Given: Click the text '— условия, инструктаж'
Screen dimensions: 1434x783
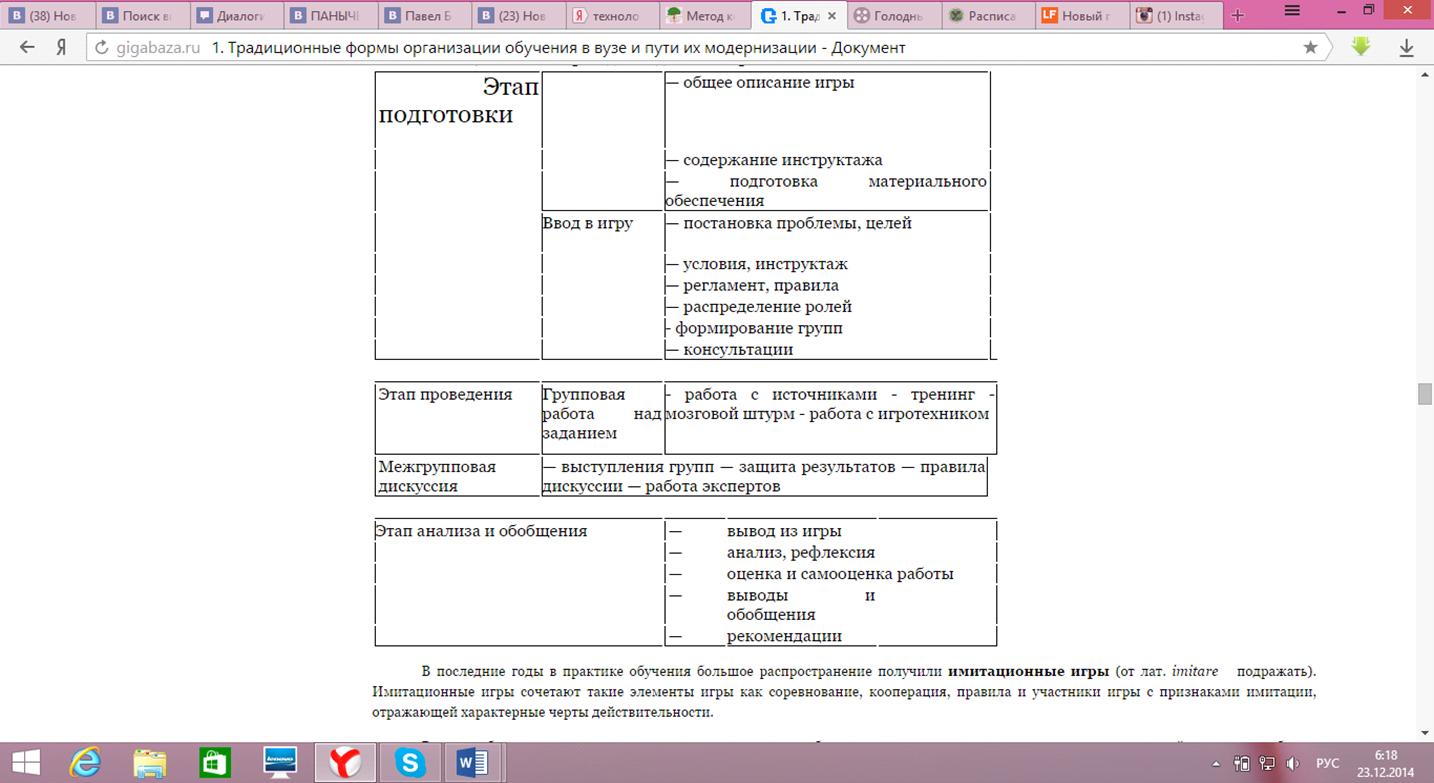Looking at the screenshot, I should pyautogui.click(x=756, y=264).
